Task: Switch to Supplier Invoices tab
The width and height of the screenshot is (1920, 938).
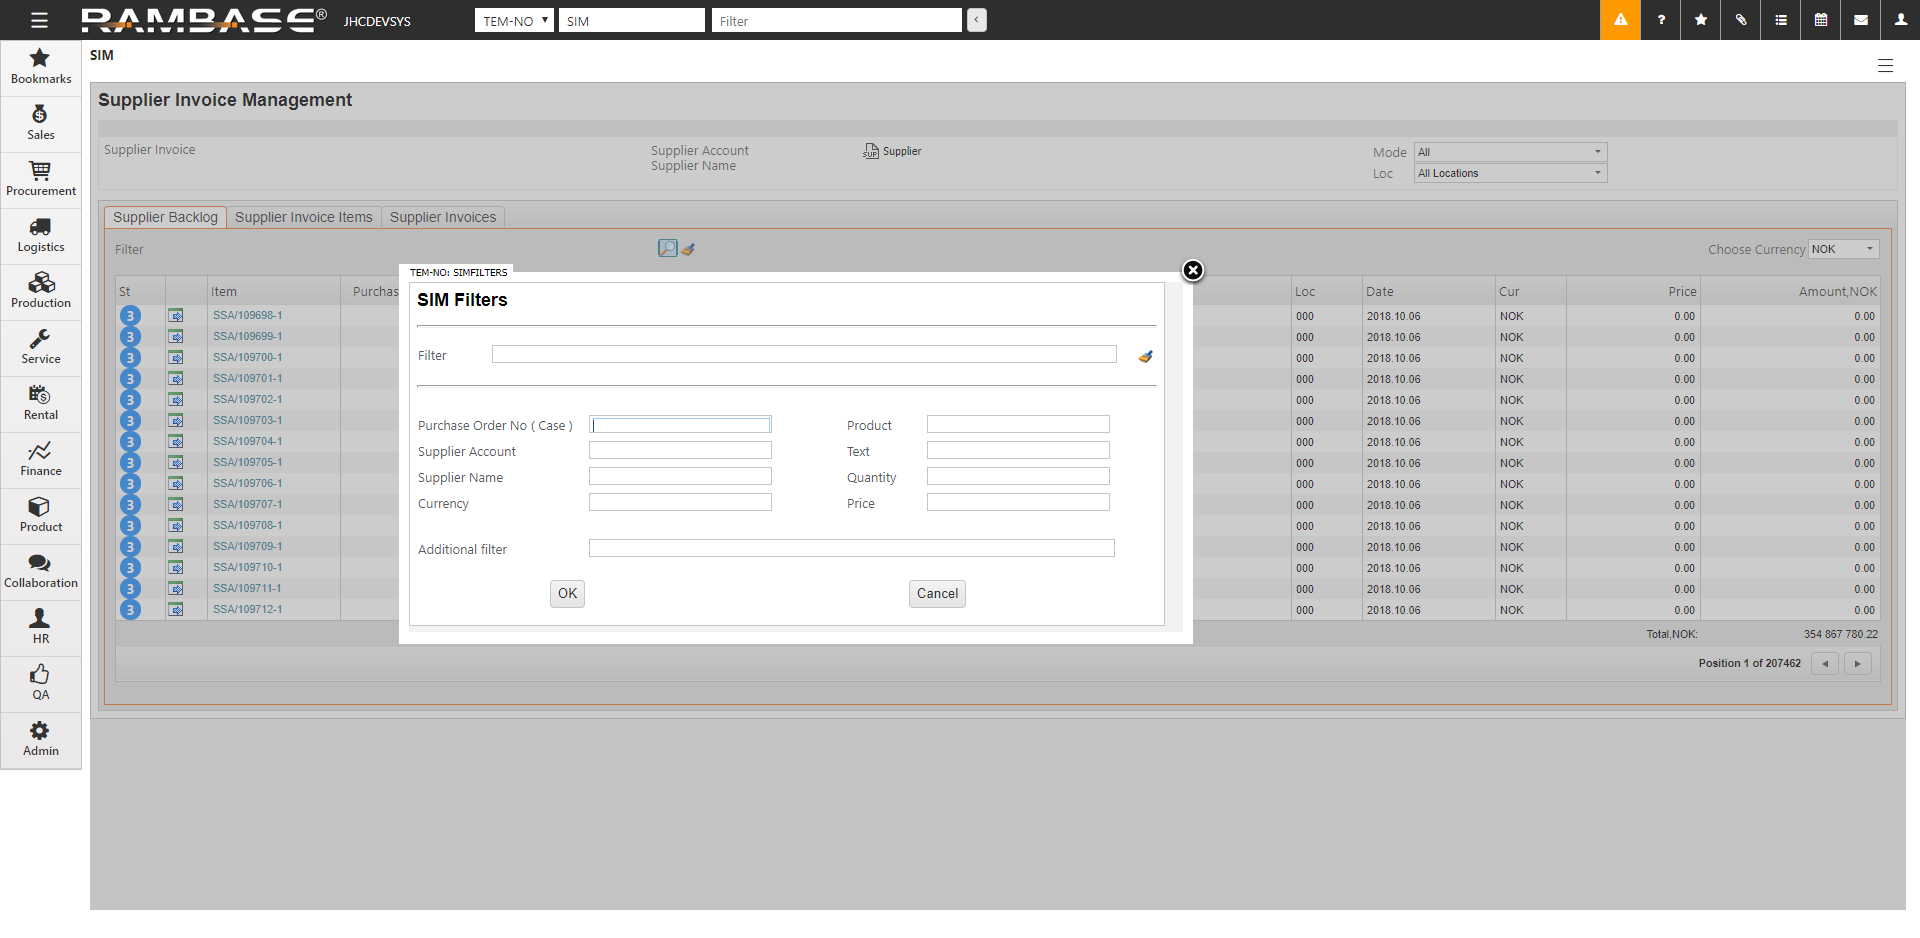Action: tap(442, 217)
